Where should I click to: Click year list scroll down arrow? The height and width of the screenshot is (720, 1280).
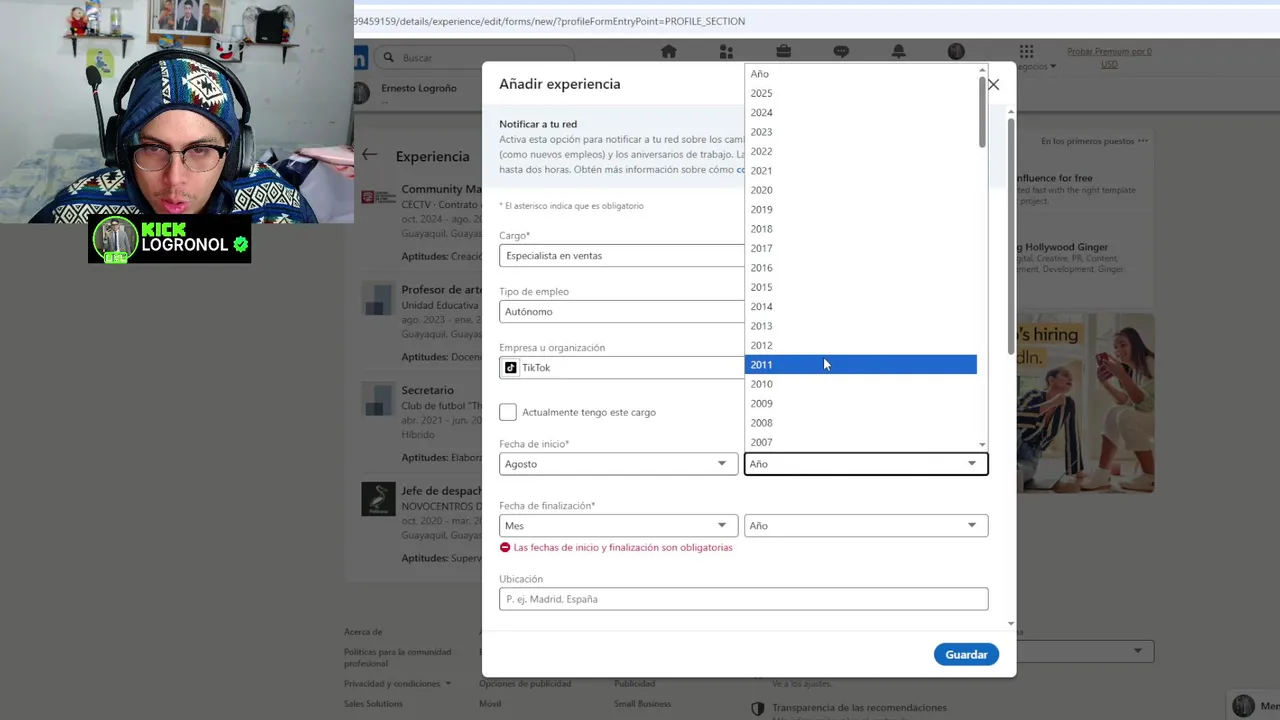982,444
